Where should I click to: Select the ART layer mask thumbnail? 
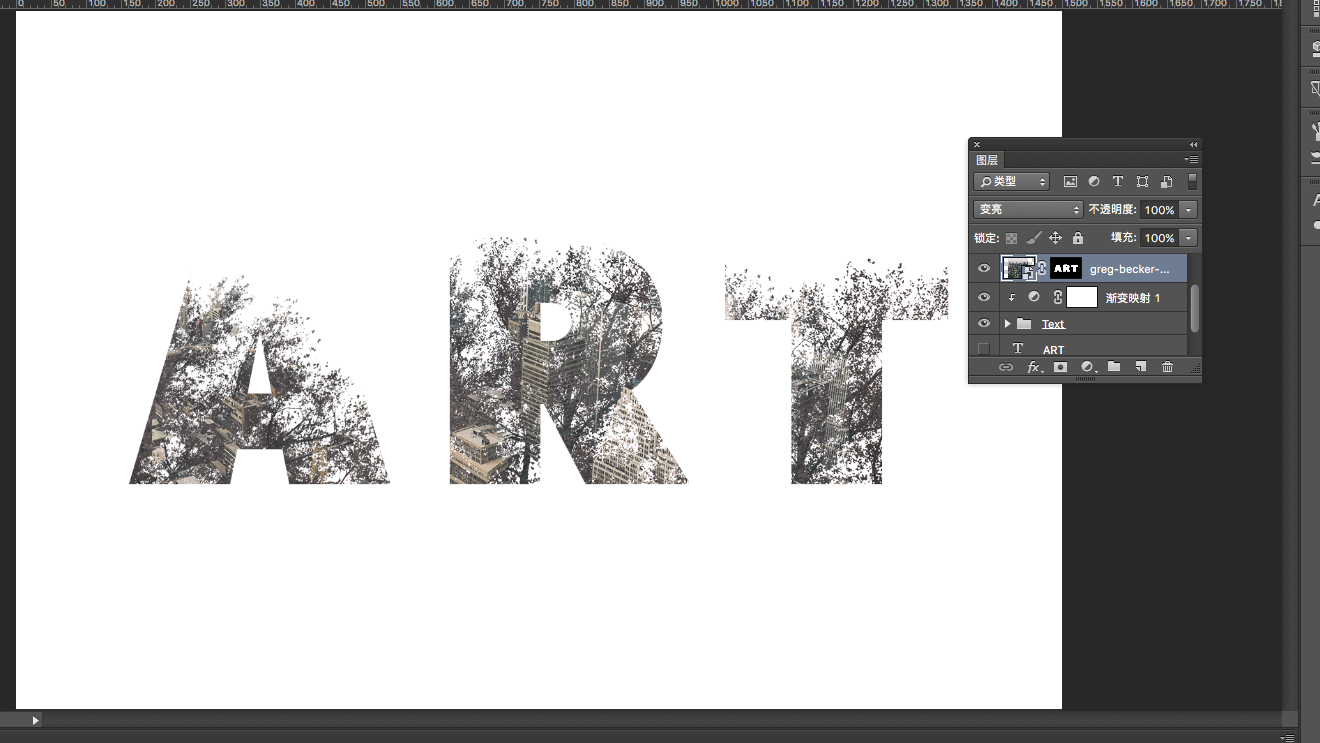point(1066,269)
